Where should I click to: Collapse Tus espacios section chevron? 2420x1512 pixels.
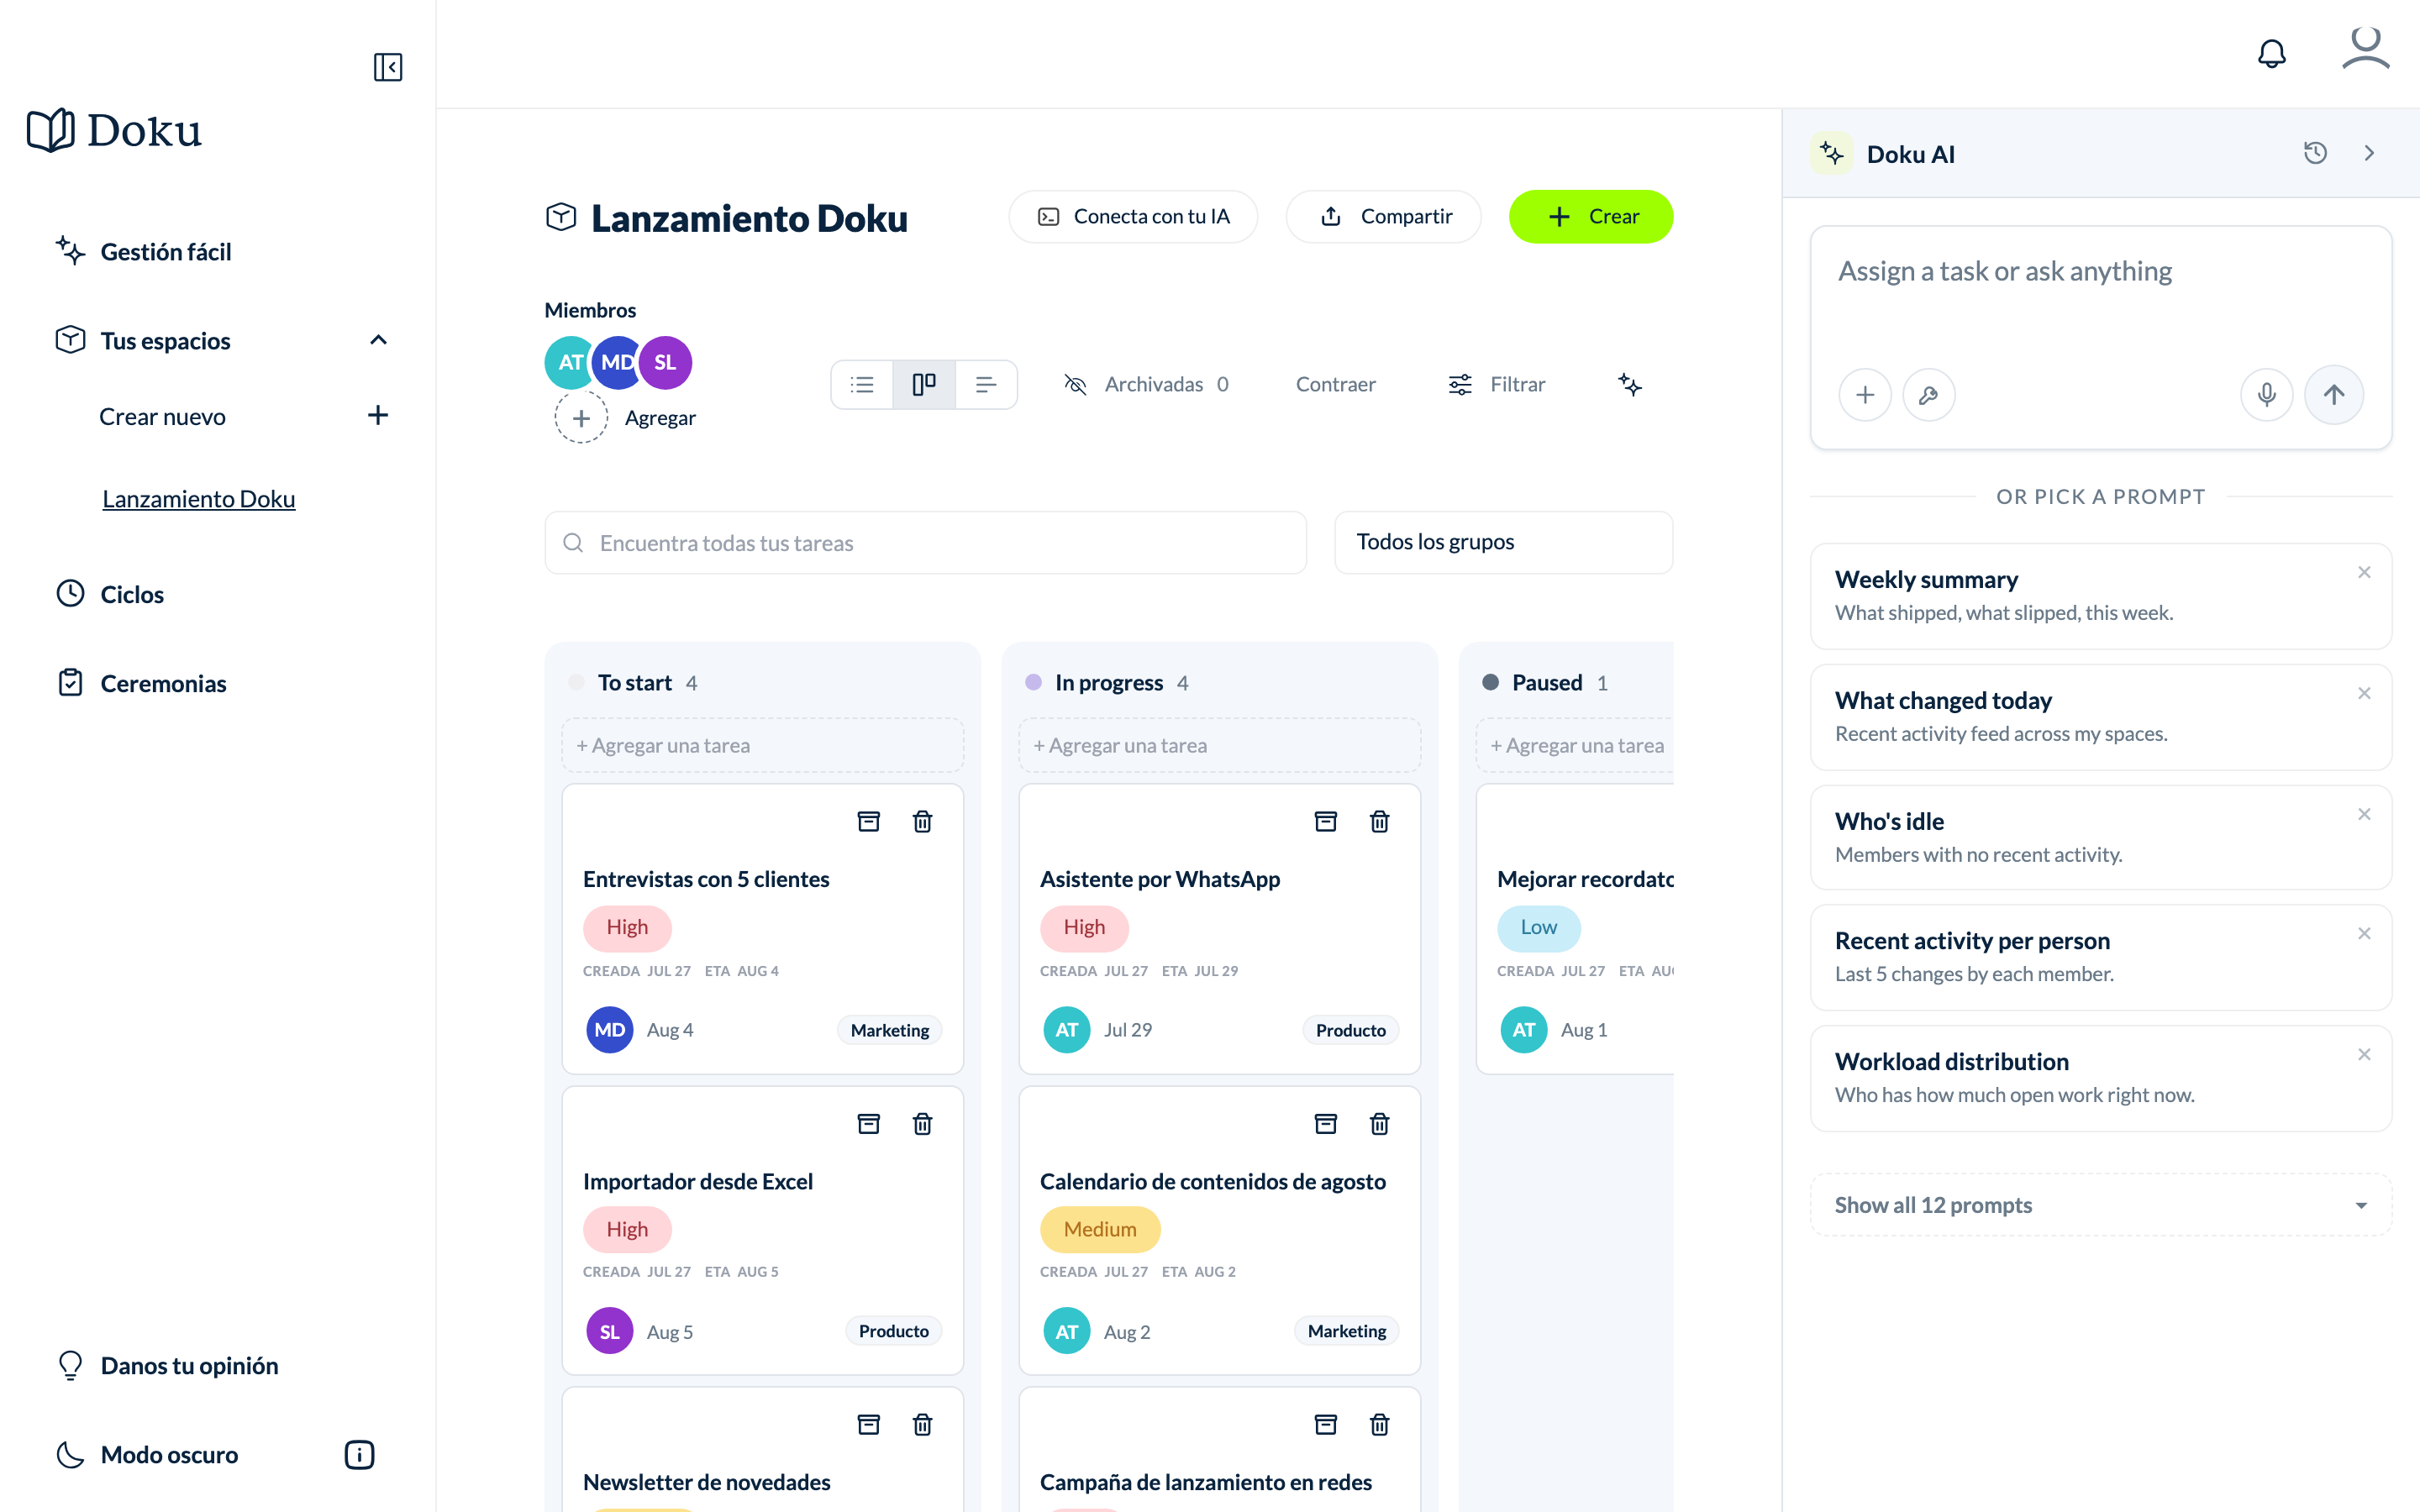[x=378, y=340]
